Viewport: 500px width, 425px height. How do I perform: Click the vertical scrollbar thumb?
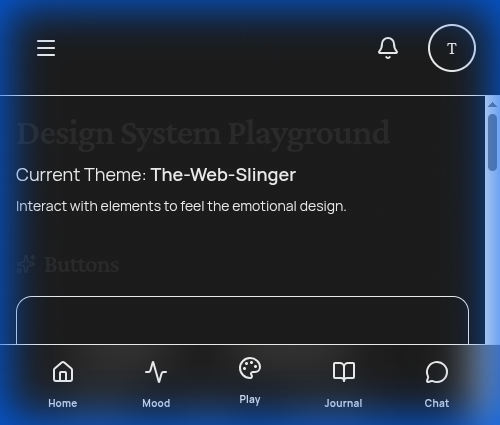click(x=492, y=142)
